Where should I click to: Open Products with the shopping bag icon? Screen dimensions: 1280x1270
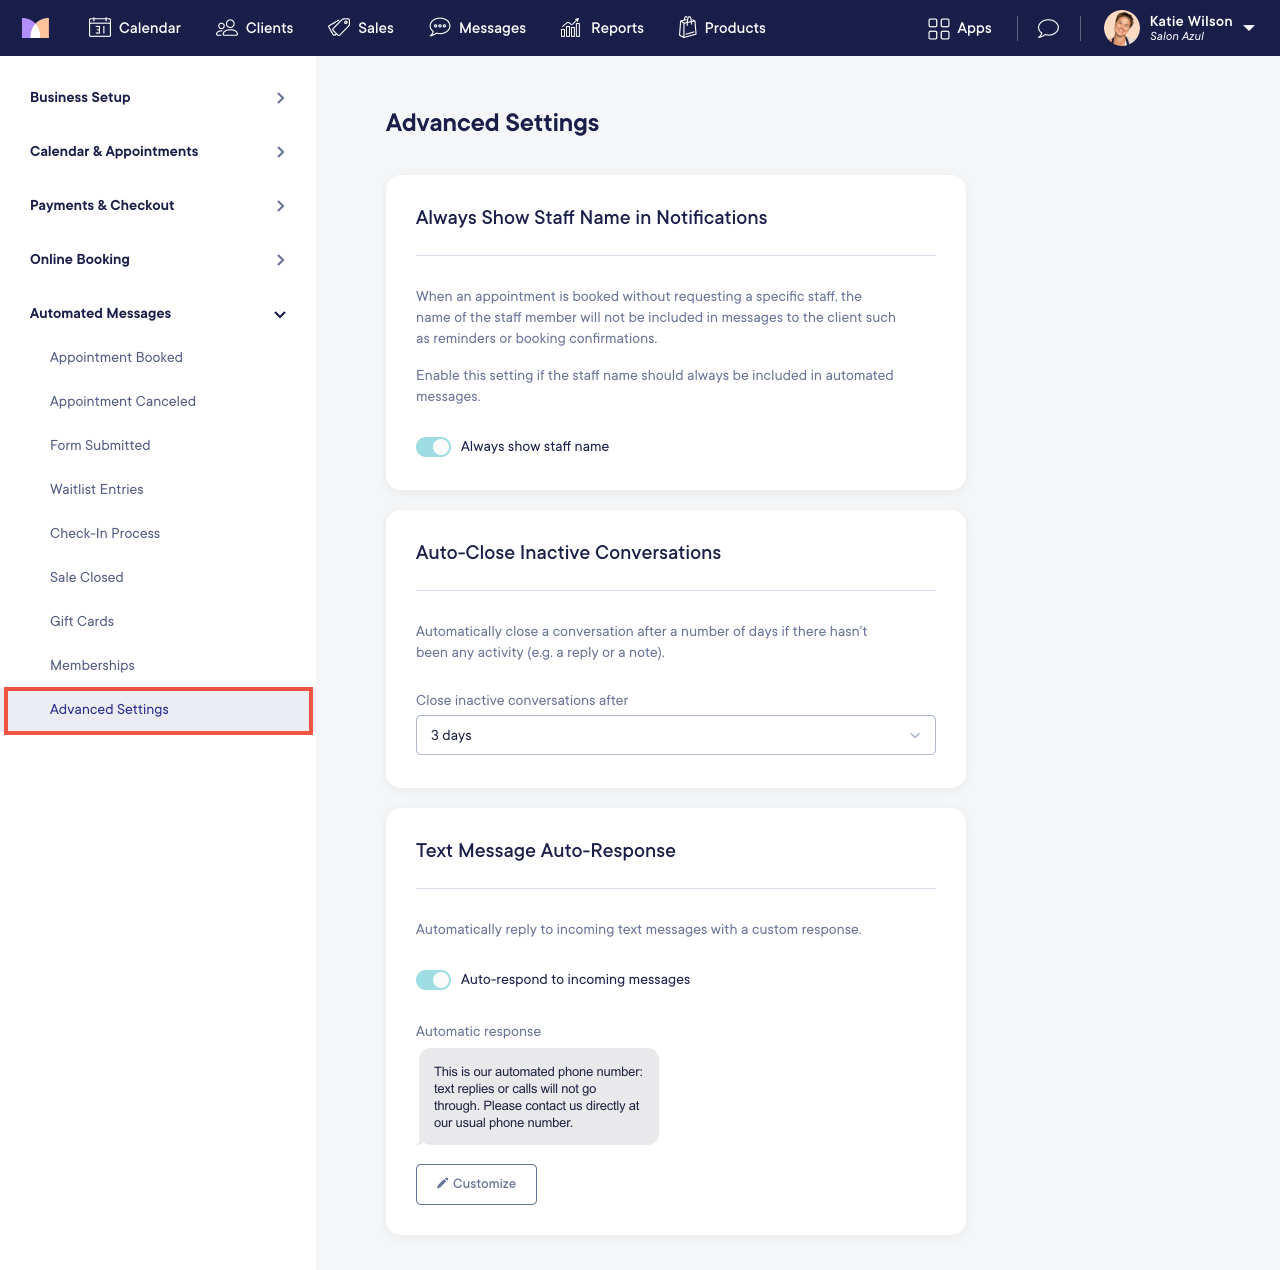click(687, 28)
